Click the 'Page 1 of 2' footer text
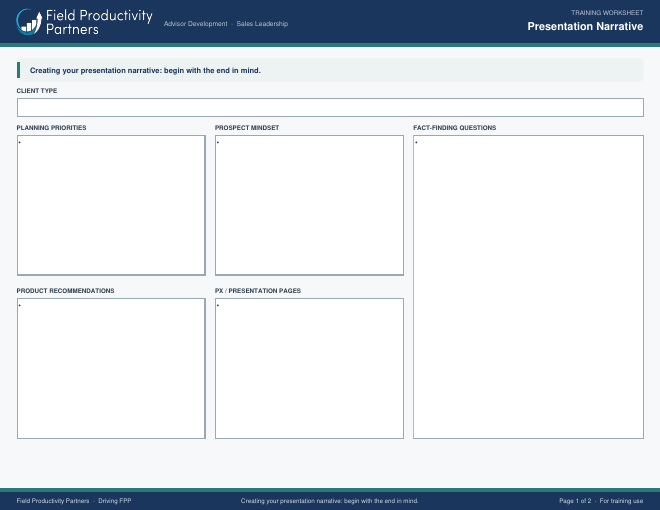660x510 pixels. pos(575,501)
